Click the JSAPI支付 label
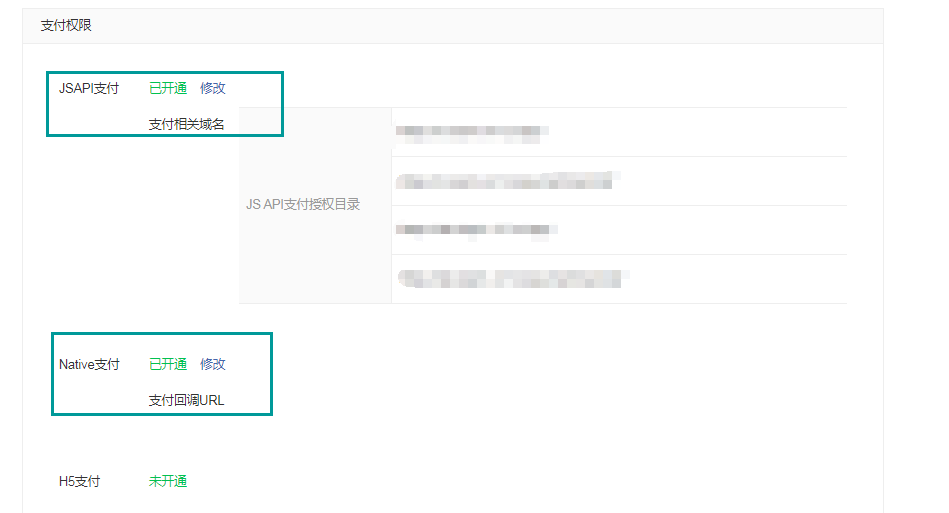This screenshot has width=949, height=513. point(89,88)
